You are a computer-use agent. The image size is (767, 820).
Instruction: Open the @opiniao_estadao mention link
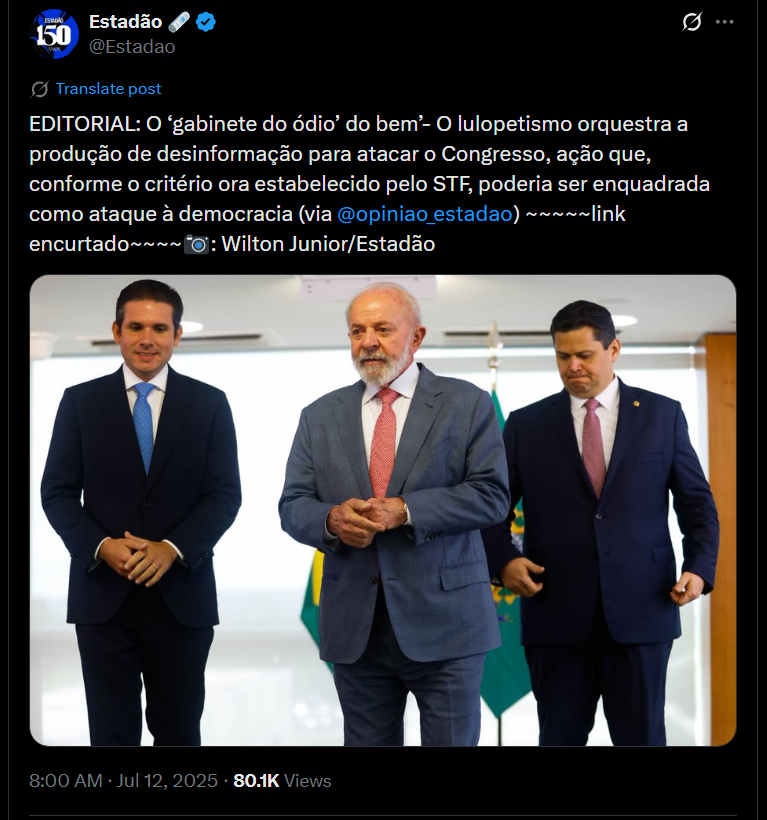pyautogui.click(x=425, y=214)
